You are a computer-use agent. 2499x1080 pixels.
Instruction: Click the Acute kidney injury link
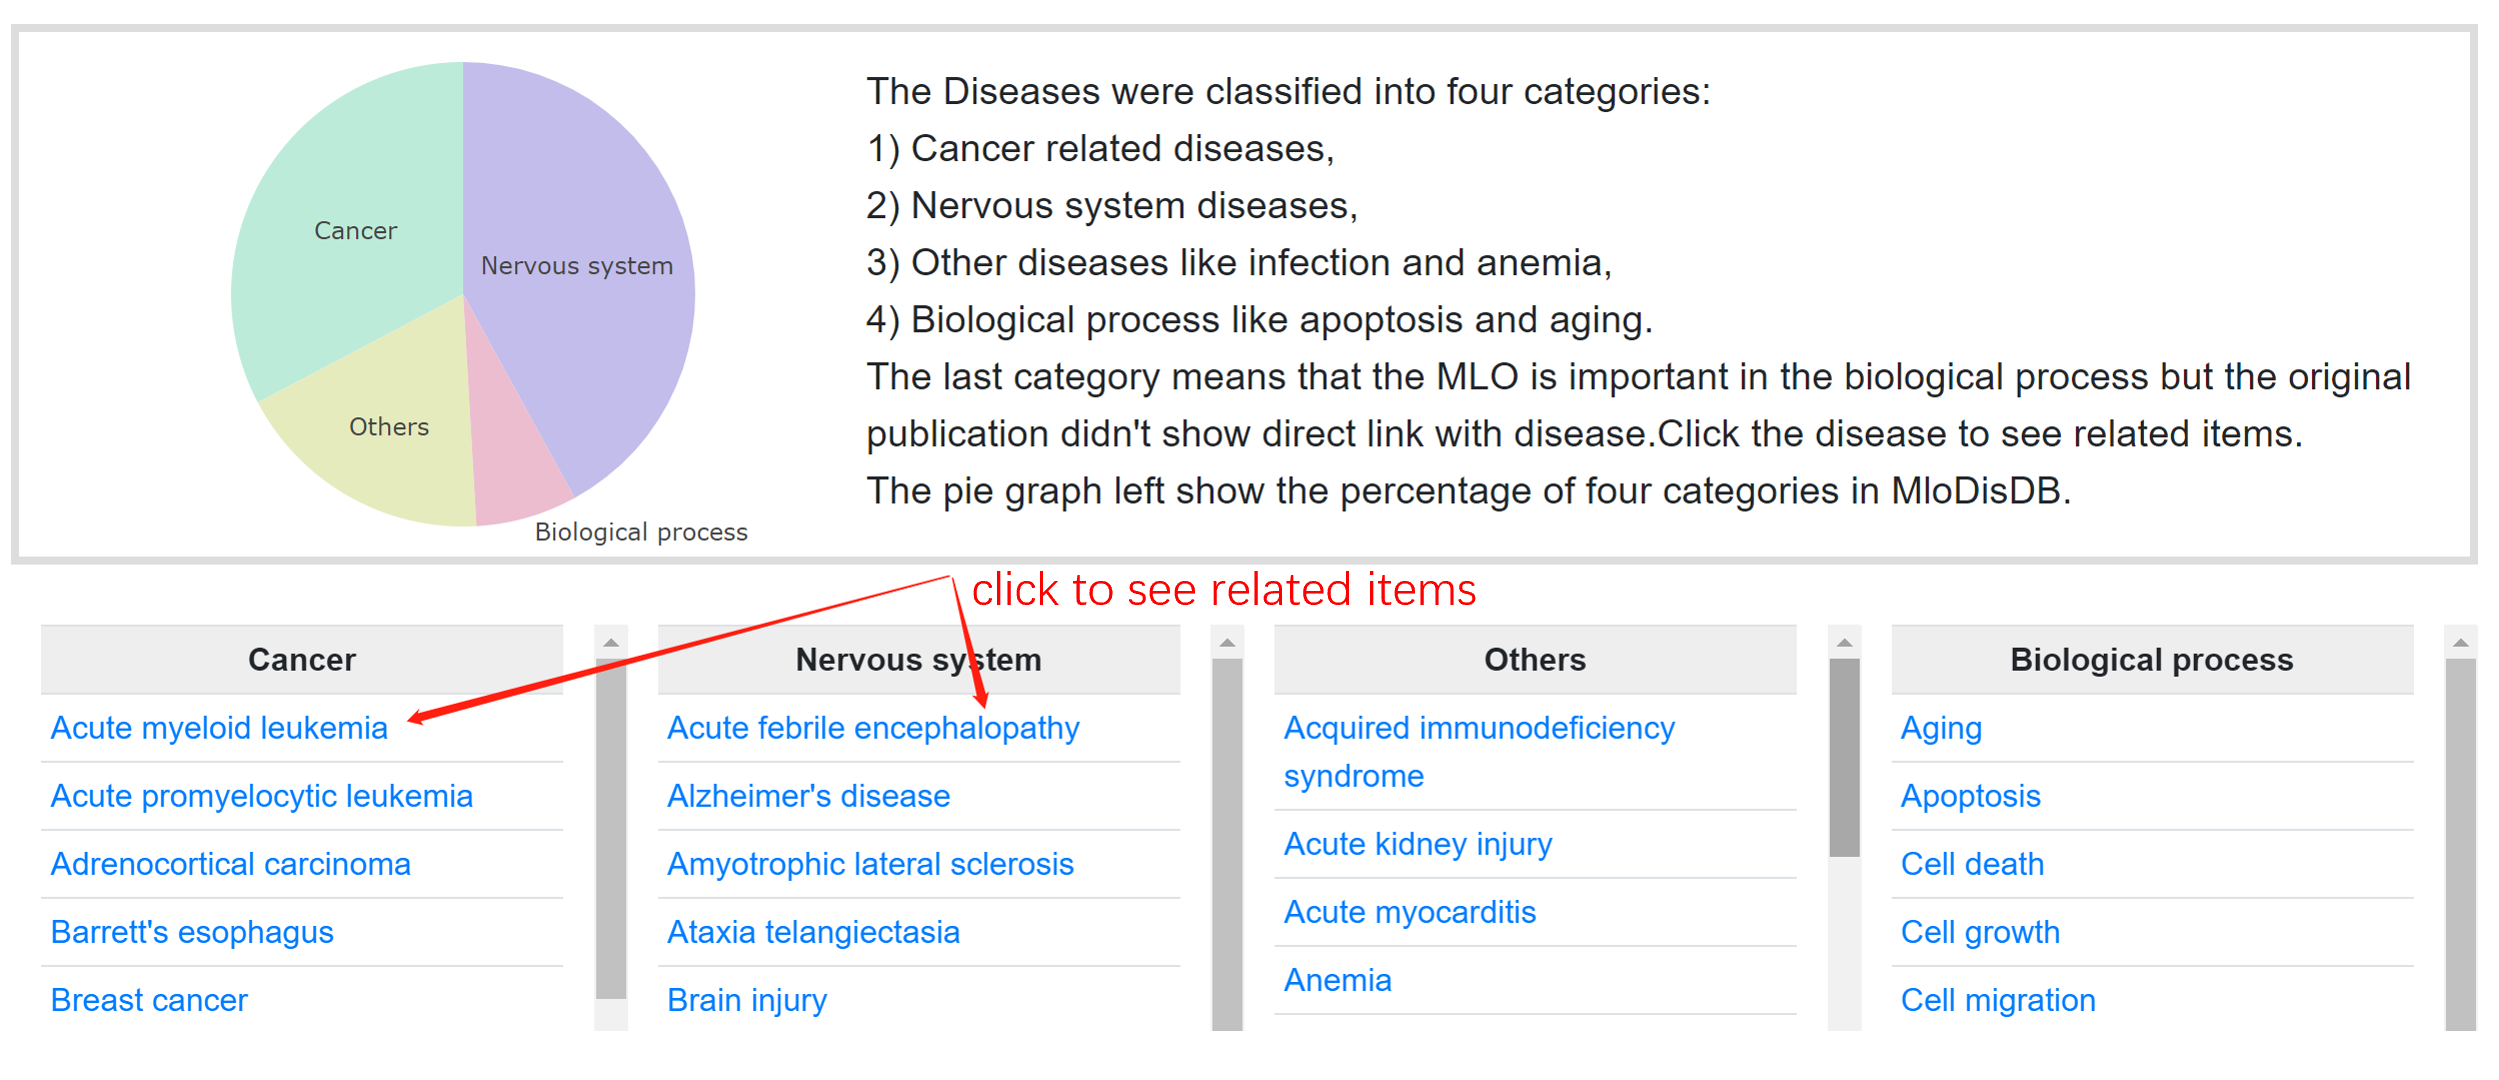(1417, 844)
